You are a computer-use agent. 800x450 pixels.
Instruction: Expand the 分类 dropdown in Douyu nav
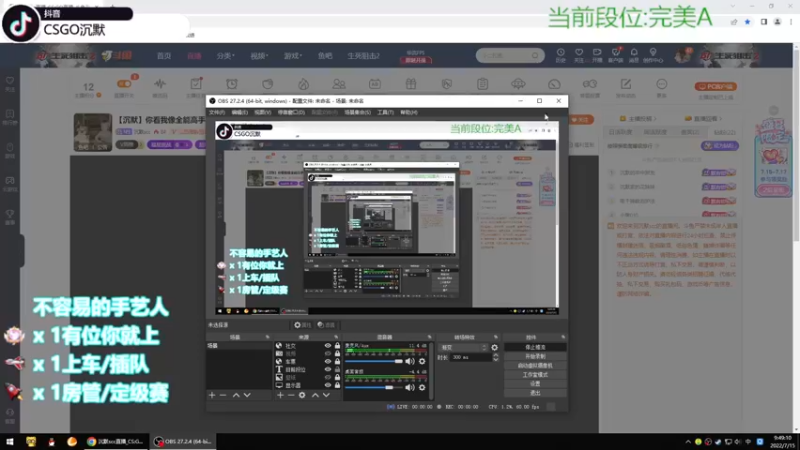[225, 56]
